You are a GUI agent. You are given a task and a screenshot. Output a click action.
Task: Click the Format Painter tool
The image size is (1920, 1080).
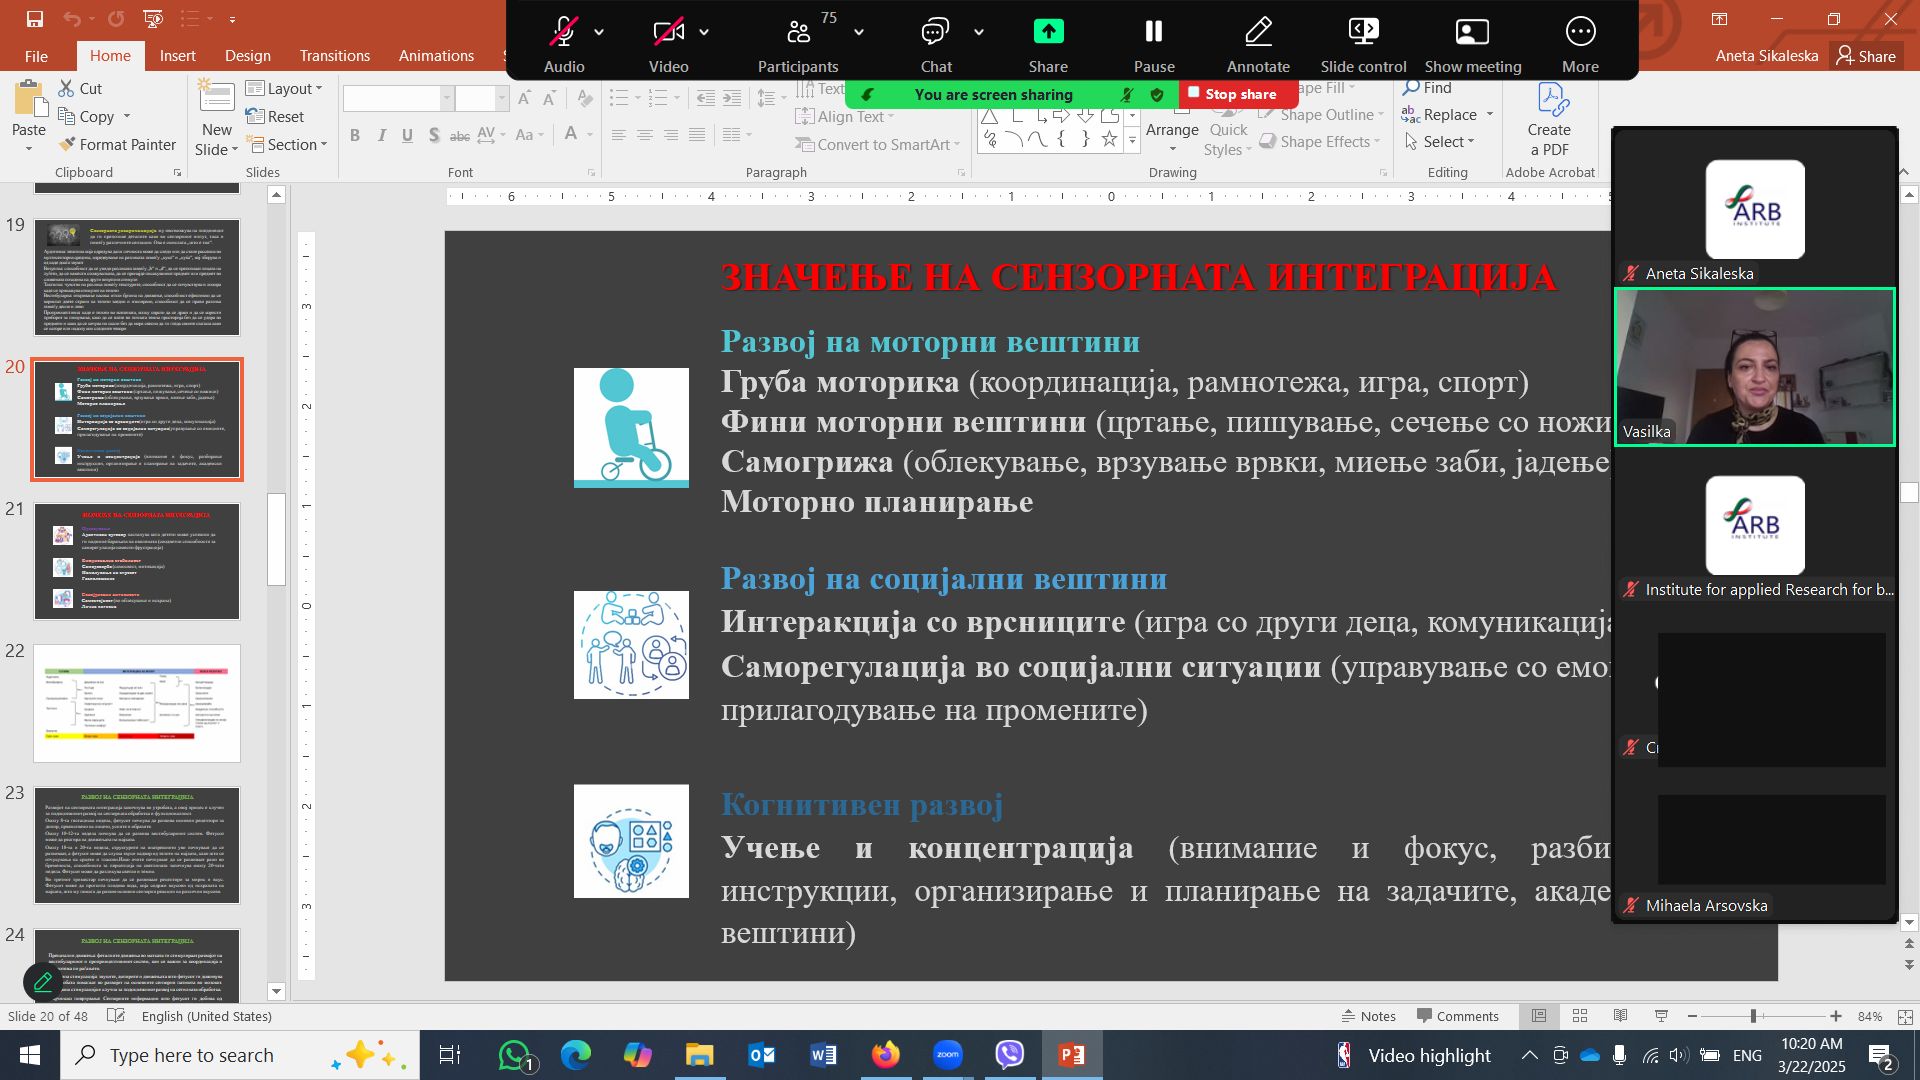[x=117, y=145]
